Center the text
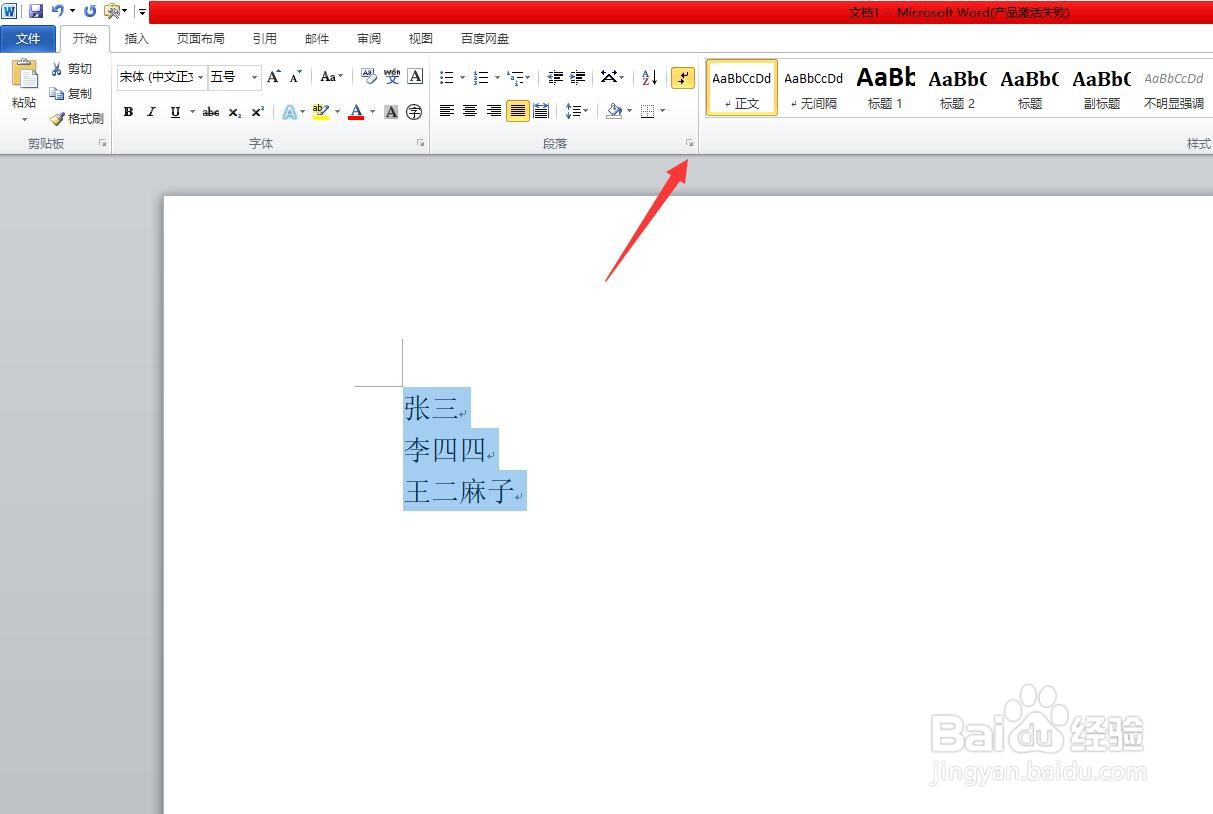 click(470, 111)
